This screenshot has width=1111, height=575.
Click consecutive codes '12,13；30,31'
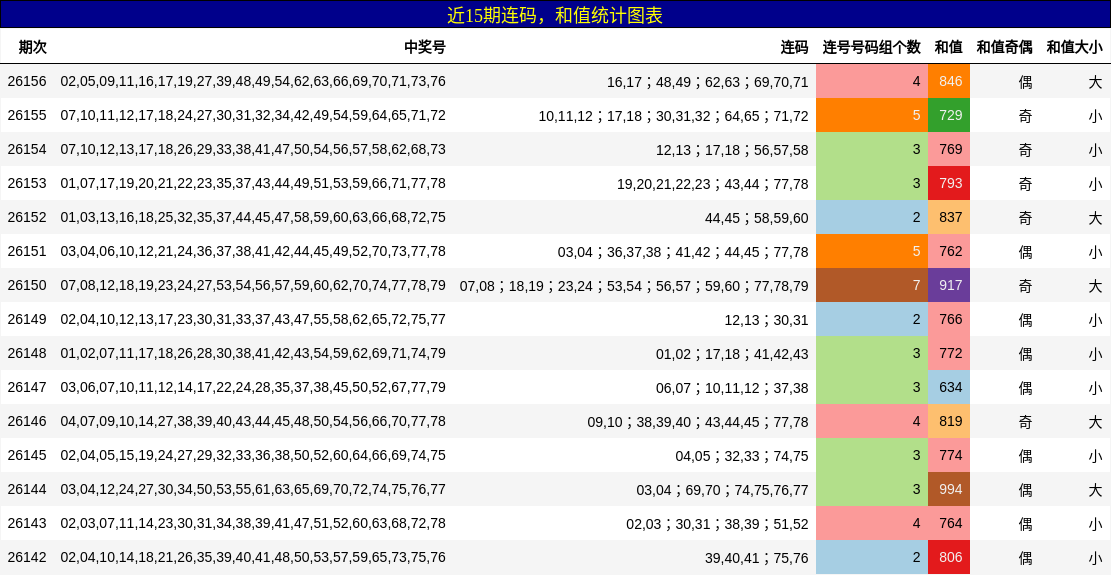(766, 320)
